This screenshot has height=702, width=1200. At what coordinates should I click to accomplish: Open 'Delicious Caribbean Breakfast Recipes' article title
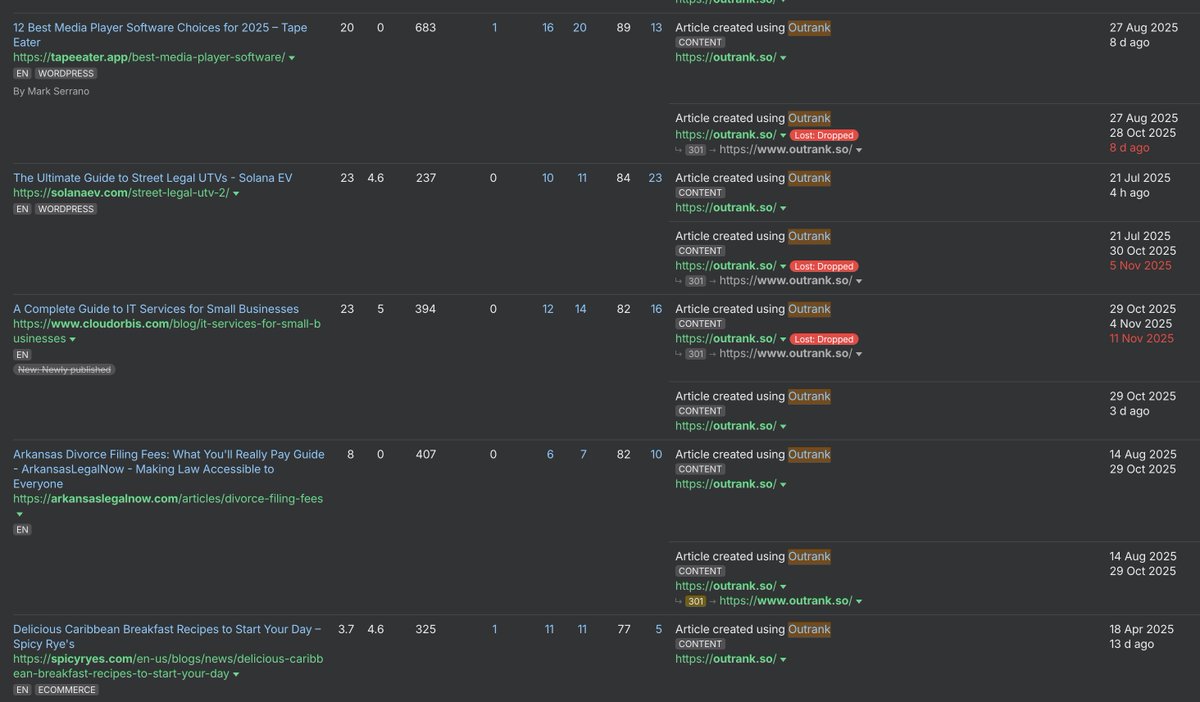tap(167, 637)
